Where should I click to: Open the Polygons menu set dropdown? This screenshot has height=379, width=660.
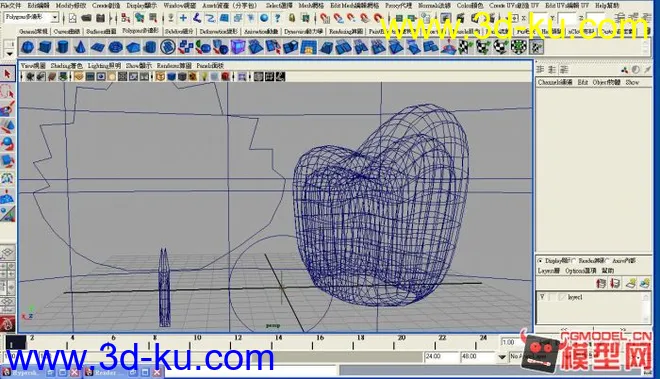pyautogui.click(x=55, y=18)
